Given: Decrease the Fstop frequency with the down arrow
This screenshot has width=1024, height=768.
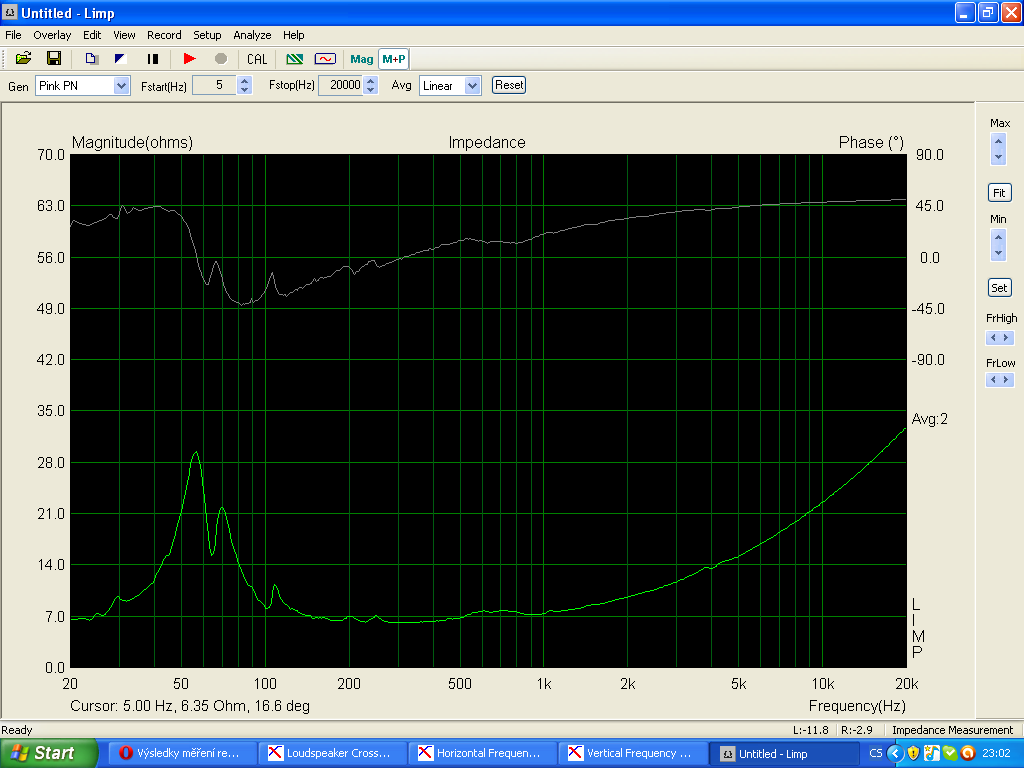Looking at the screenshot, I should pos(370,89).
